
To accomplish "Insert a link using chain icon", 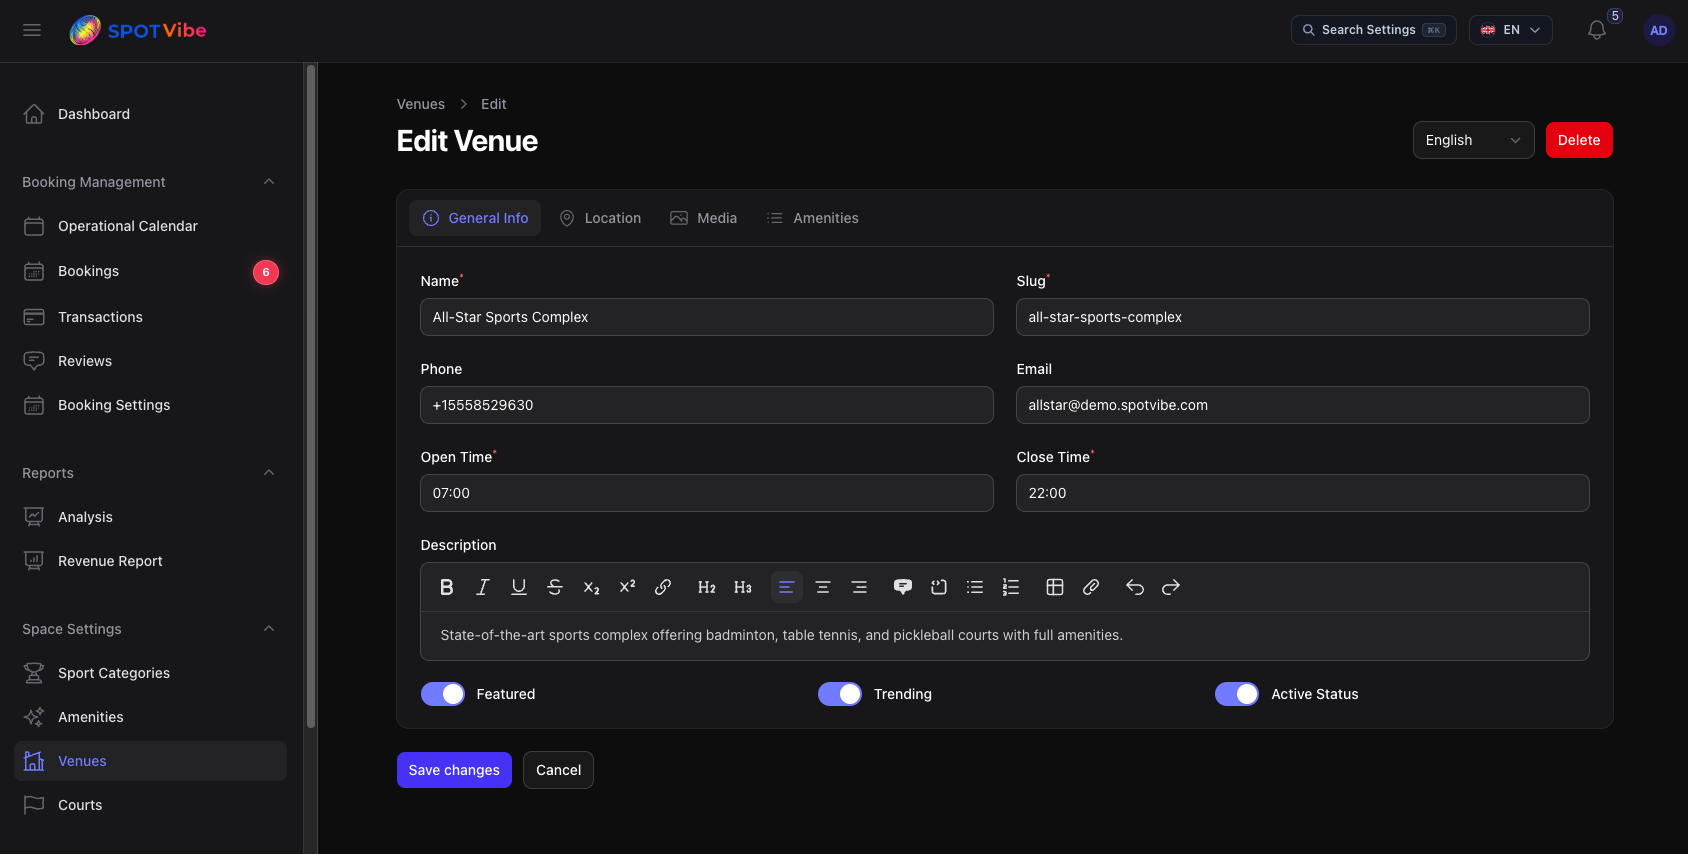I will [x=663, y=587].
